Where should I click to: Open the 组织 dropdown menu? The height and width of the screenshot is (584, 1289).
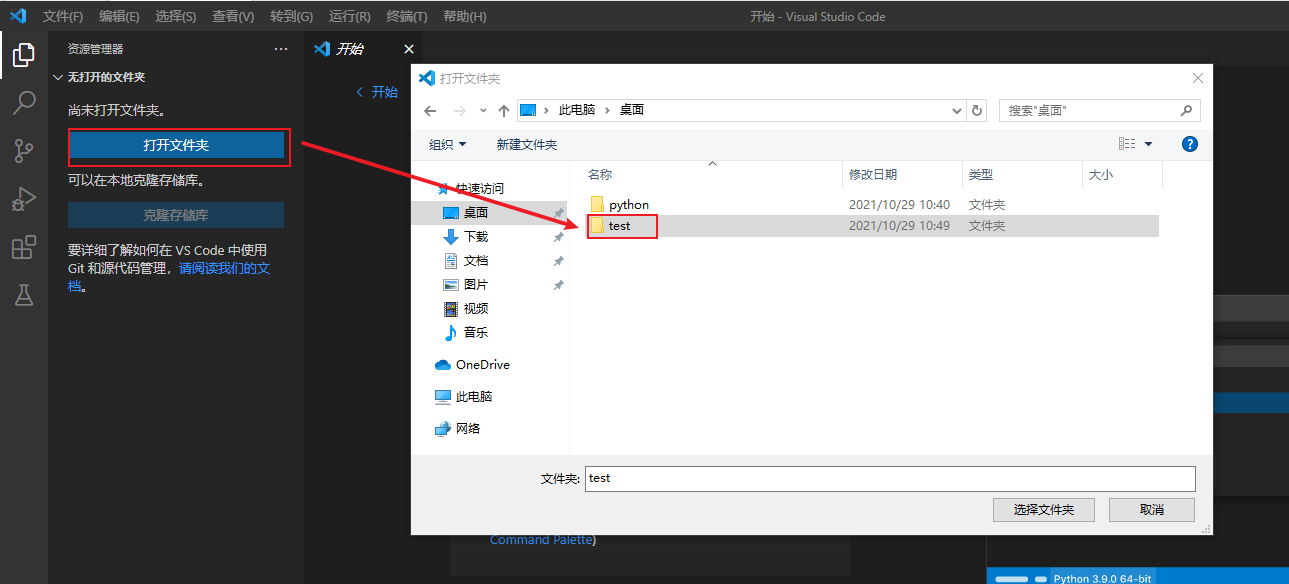point(447,144)
